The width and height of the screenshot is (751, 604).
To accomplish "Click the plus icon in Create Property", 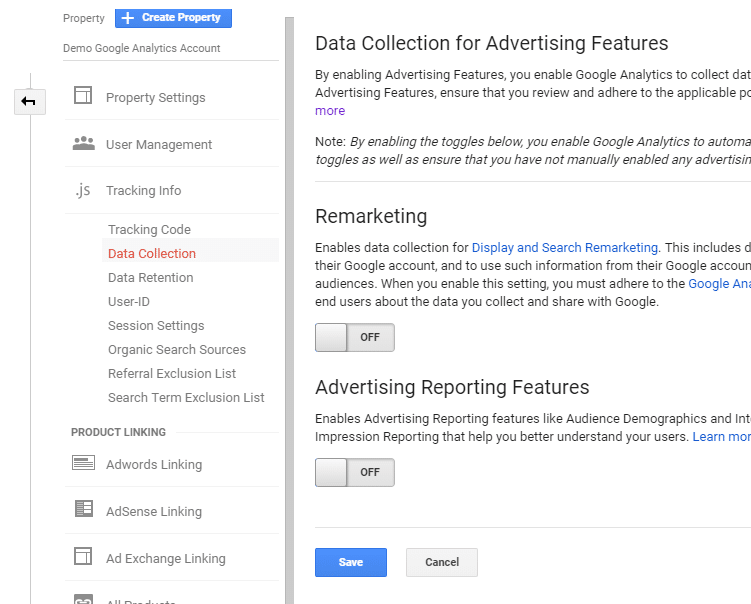I will tap(127, 18).
